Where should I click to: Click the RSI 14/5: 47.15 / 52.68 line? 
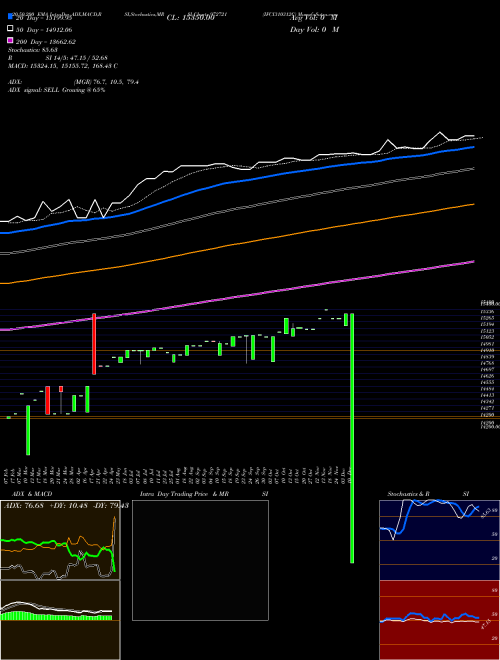[x=58, y=58]
